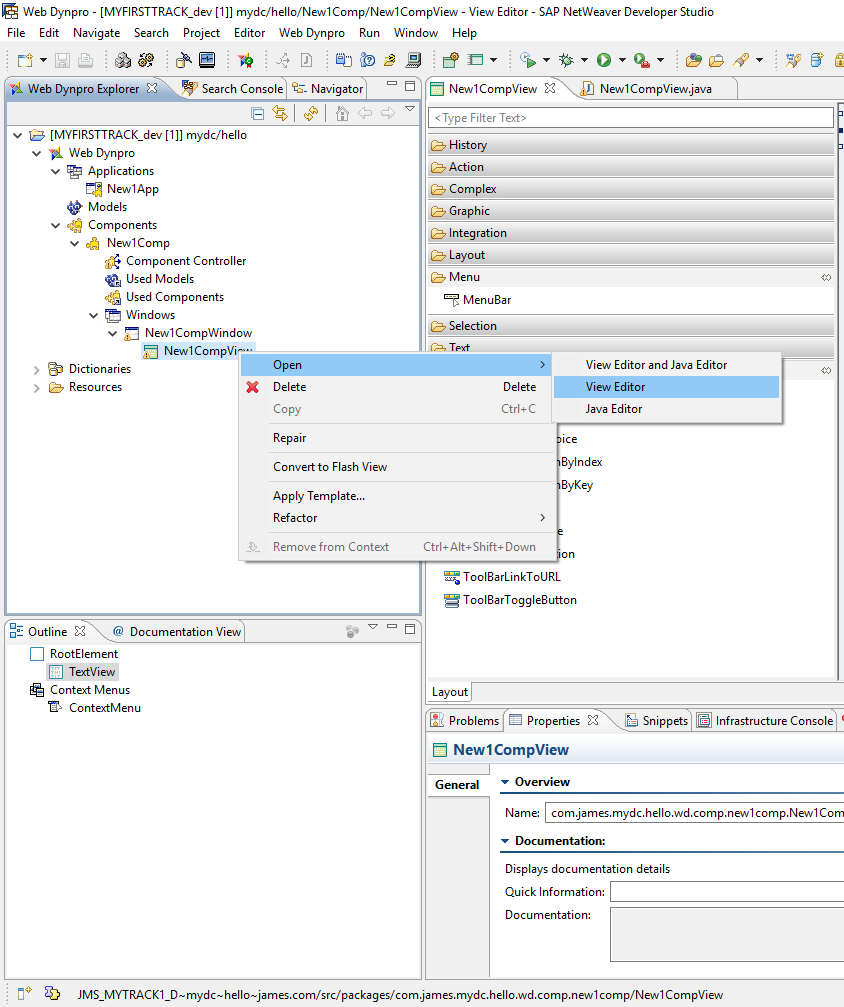Expand the Resources tree node
This screenshot has height=1007, width=844.
37,387
